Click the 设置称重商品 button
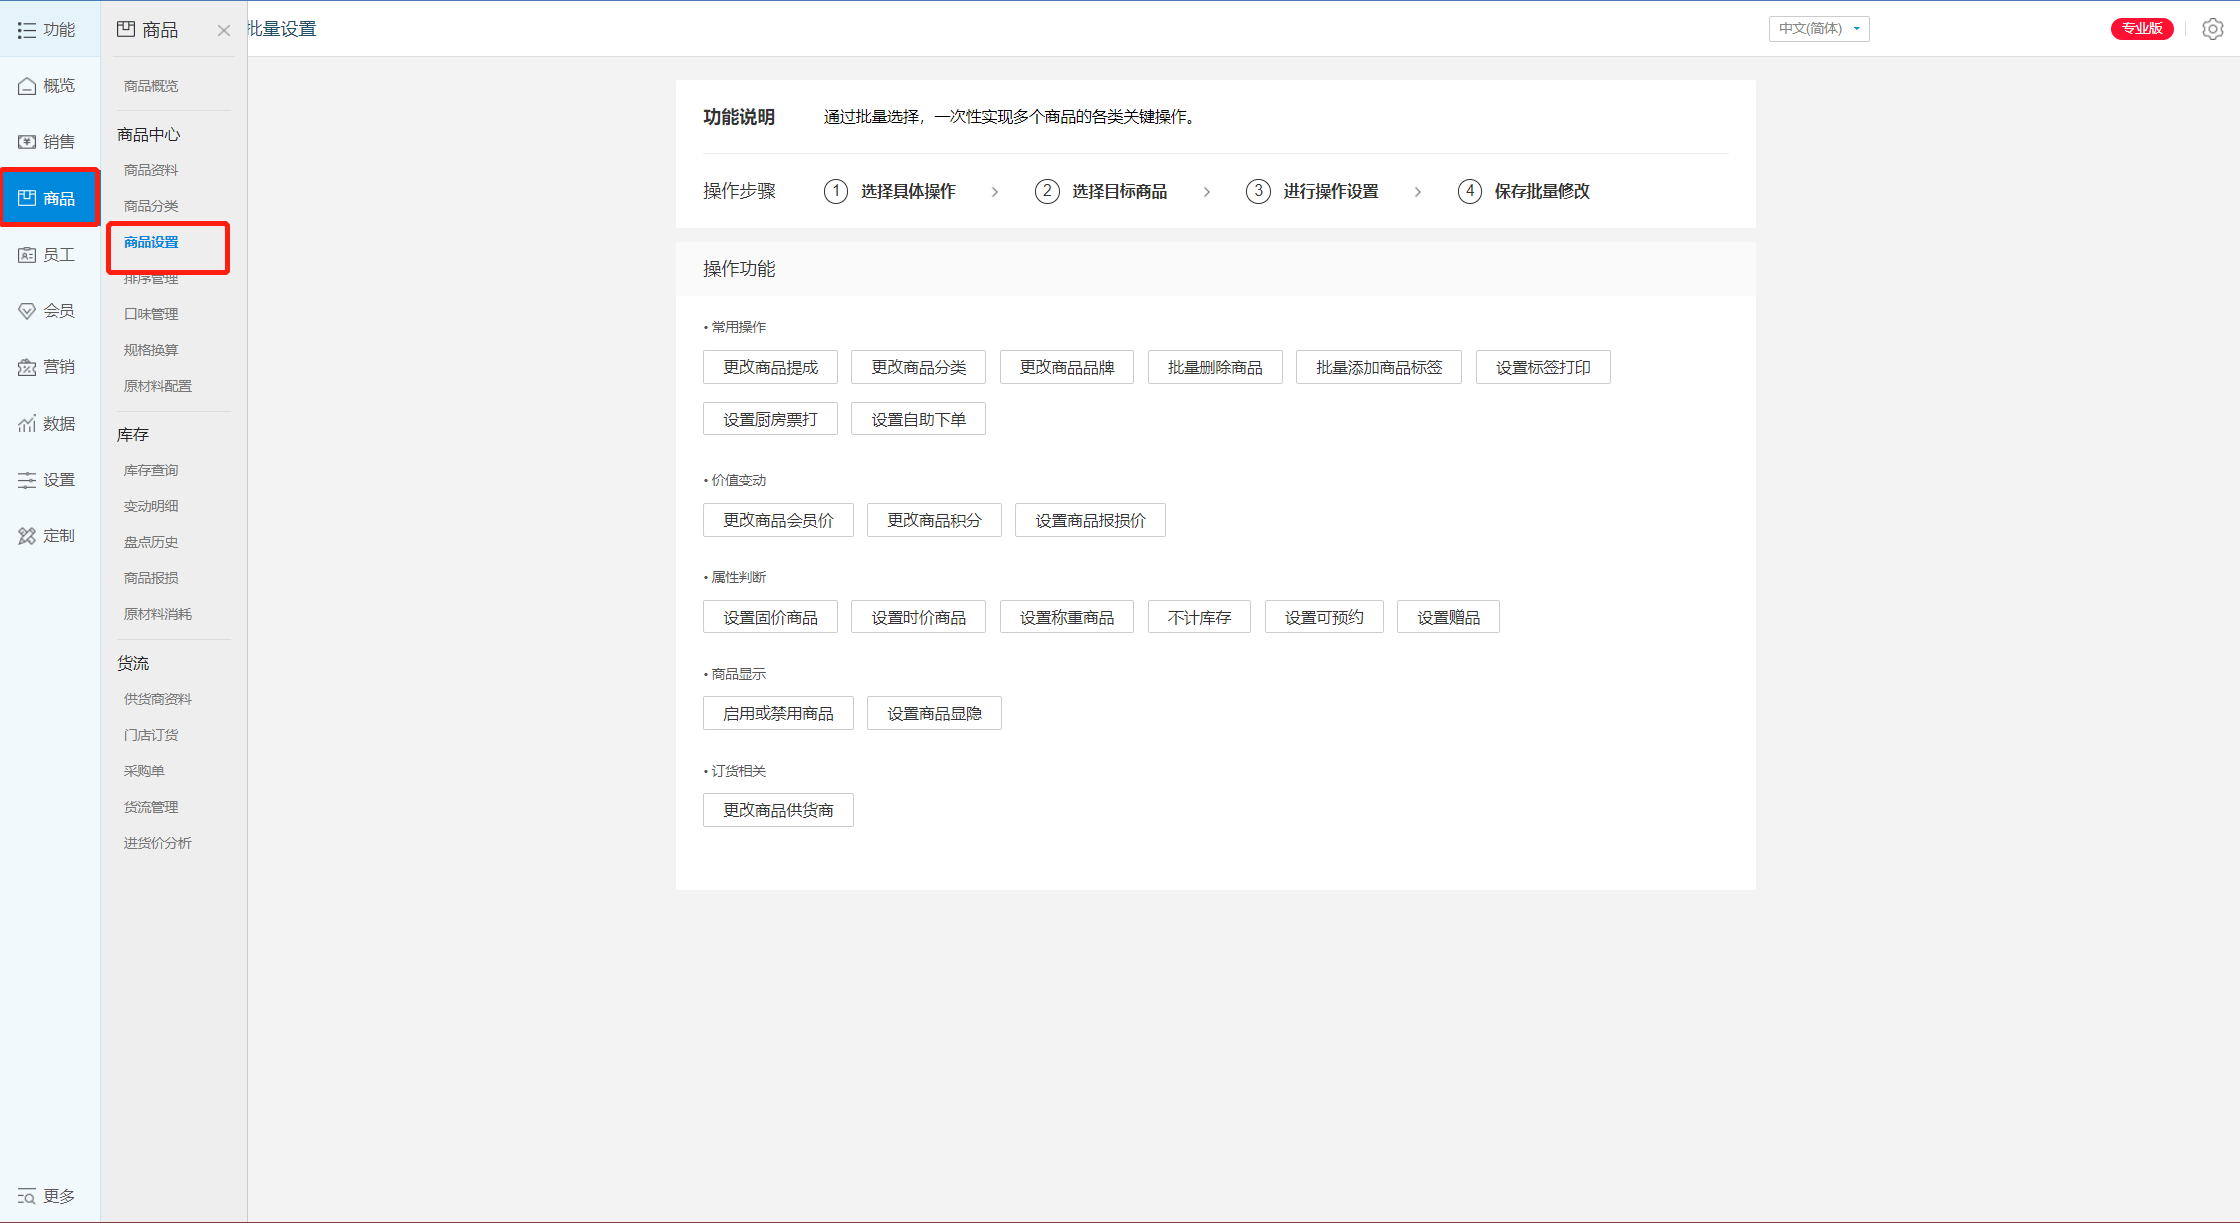Image resolution: width=2240 pixels, height=1223 pixels. point(1066,617)
